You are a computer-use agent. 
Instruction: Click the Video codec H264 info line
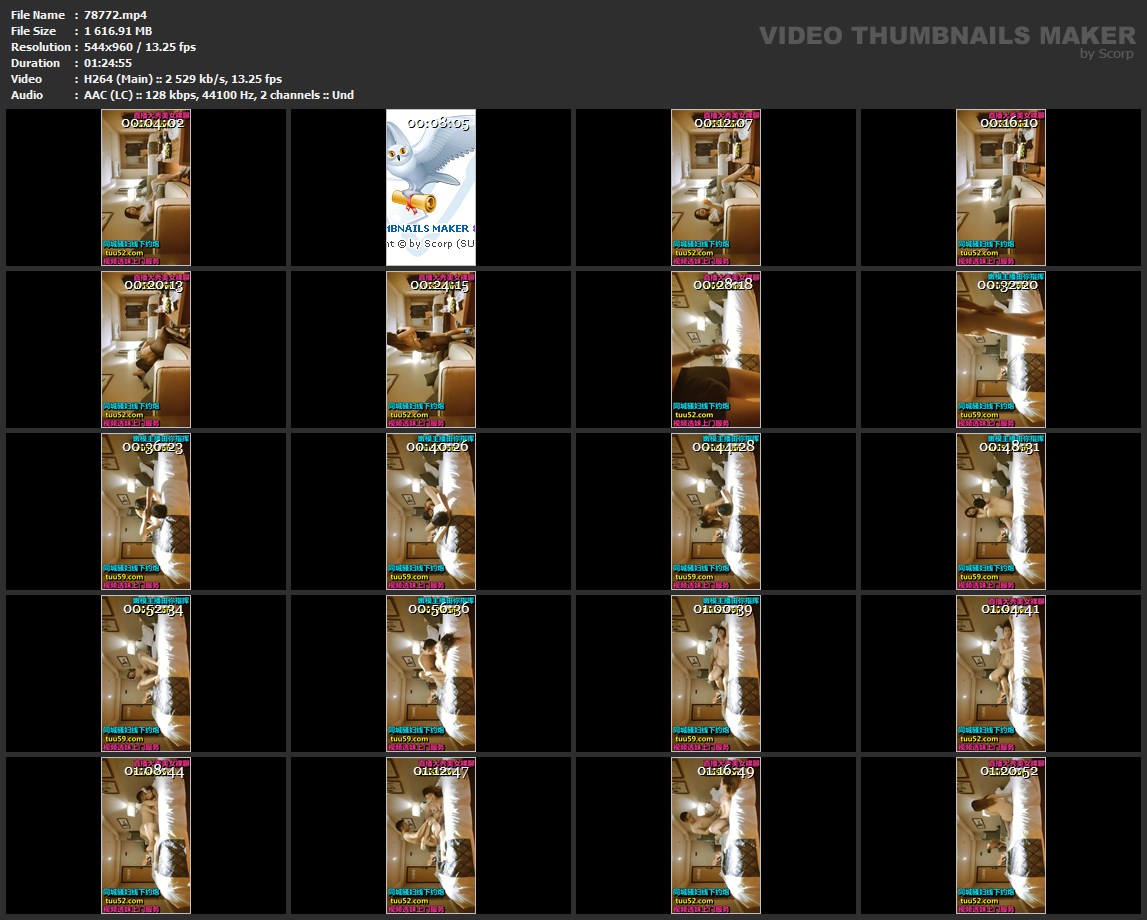(182, 79)
